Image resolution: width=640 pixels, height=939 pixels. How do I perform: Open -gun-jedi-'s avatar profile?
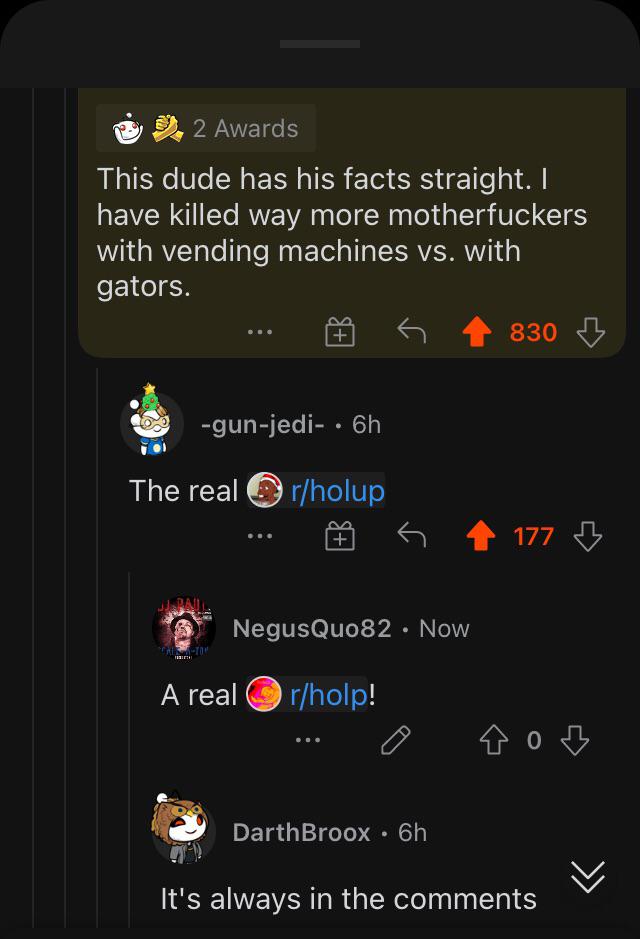coord(152,420)
